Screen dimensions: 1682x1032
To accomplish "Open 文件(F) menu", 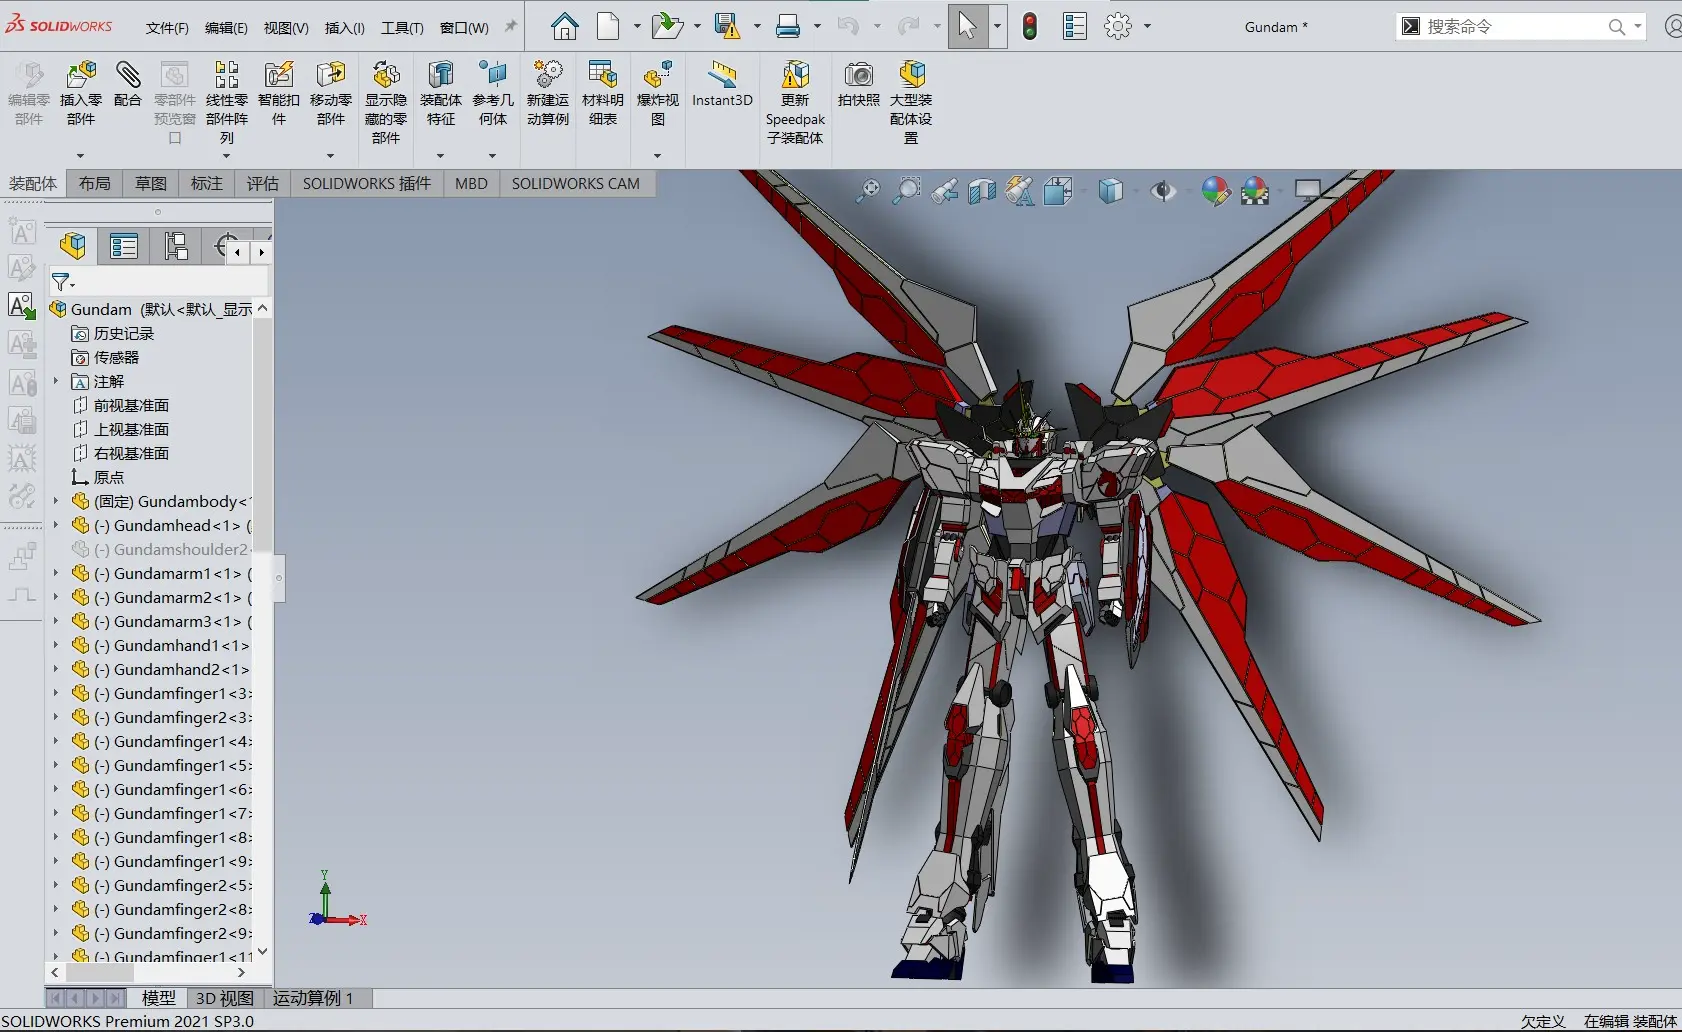I will coord(167,28).
